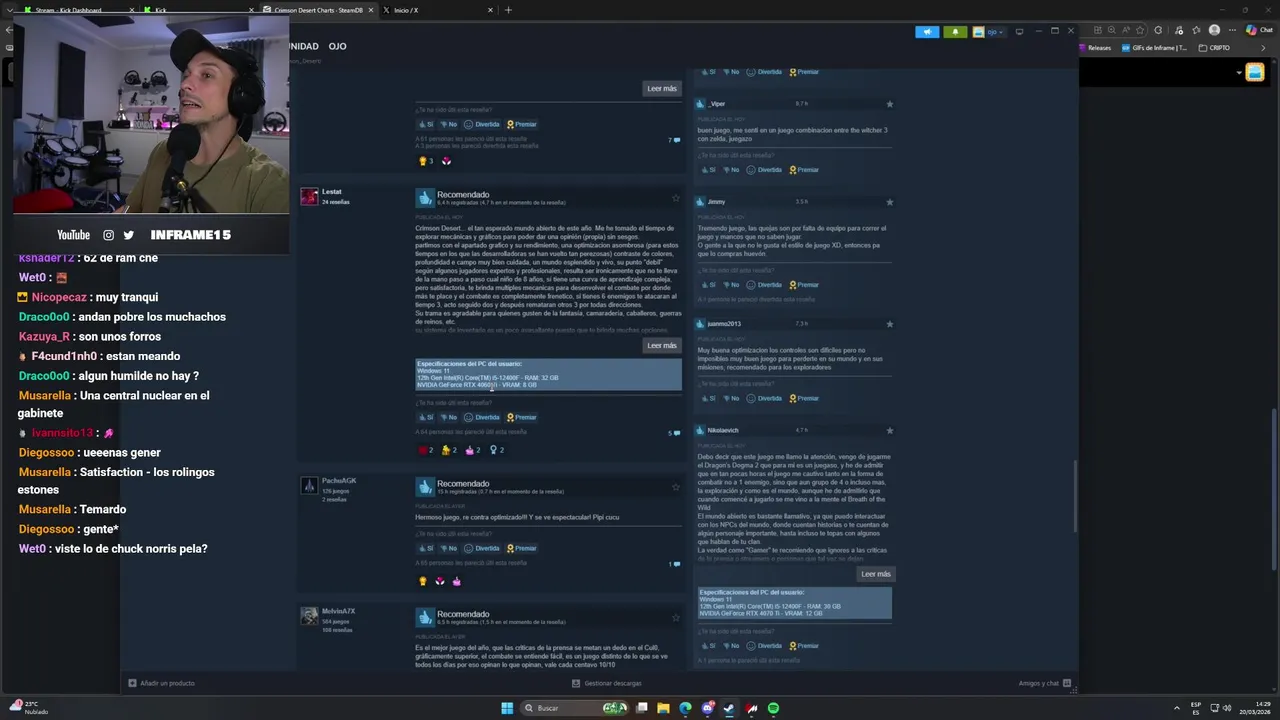Viewport: 1280px width, 720px height.
Task: Switch to the Inicio / X tab
Action: (437, 10)
